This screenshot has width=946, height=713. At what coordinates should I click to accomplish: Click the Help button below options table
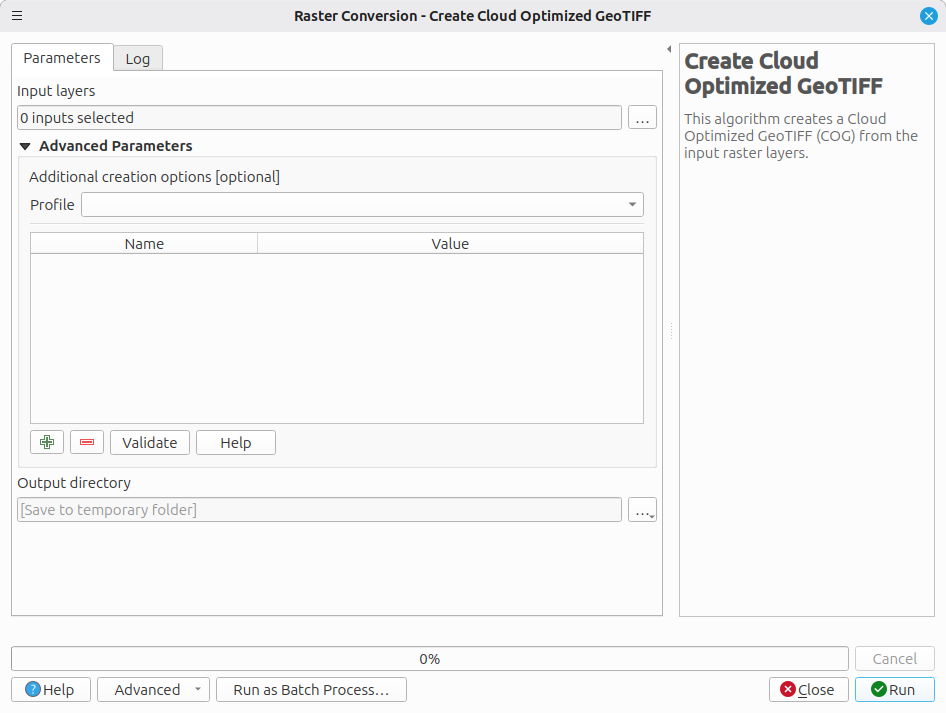(x=235, y=443)
